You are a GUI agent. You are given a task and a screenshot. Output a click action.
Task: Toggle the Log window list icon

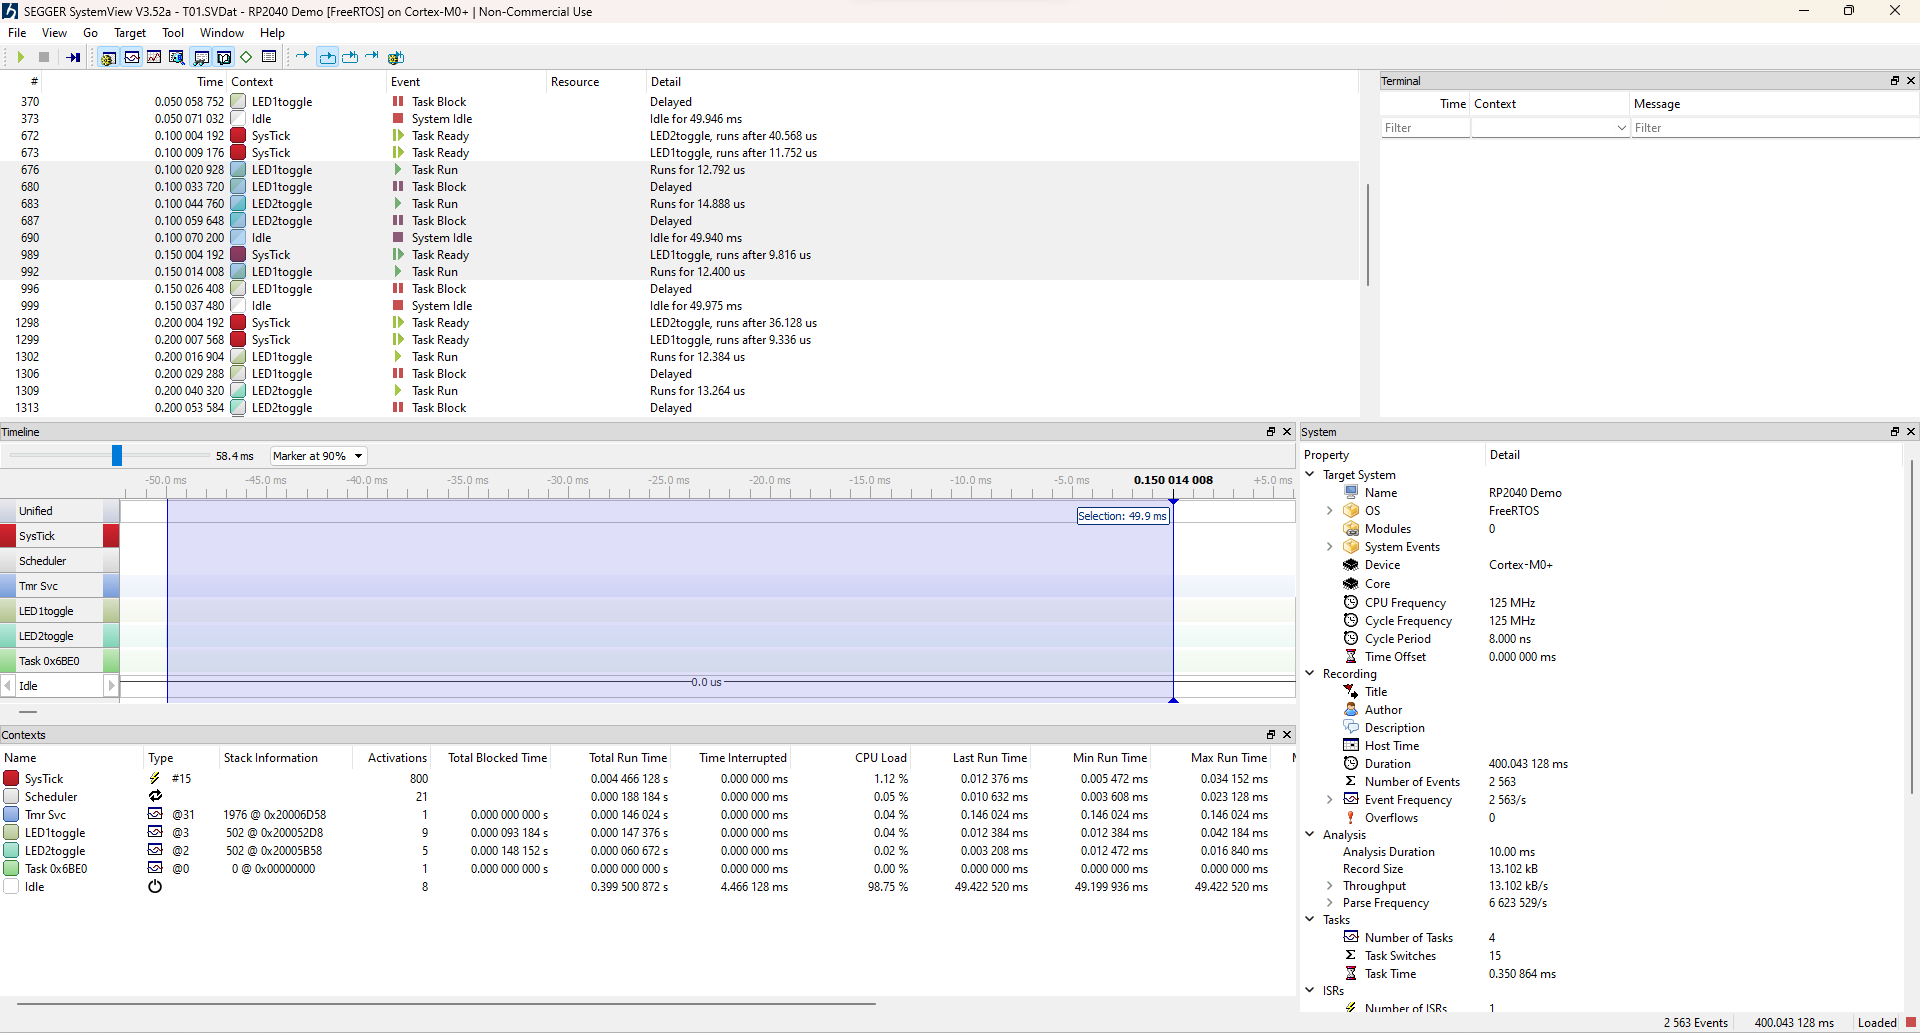[269, 57]
